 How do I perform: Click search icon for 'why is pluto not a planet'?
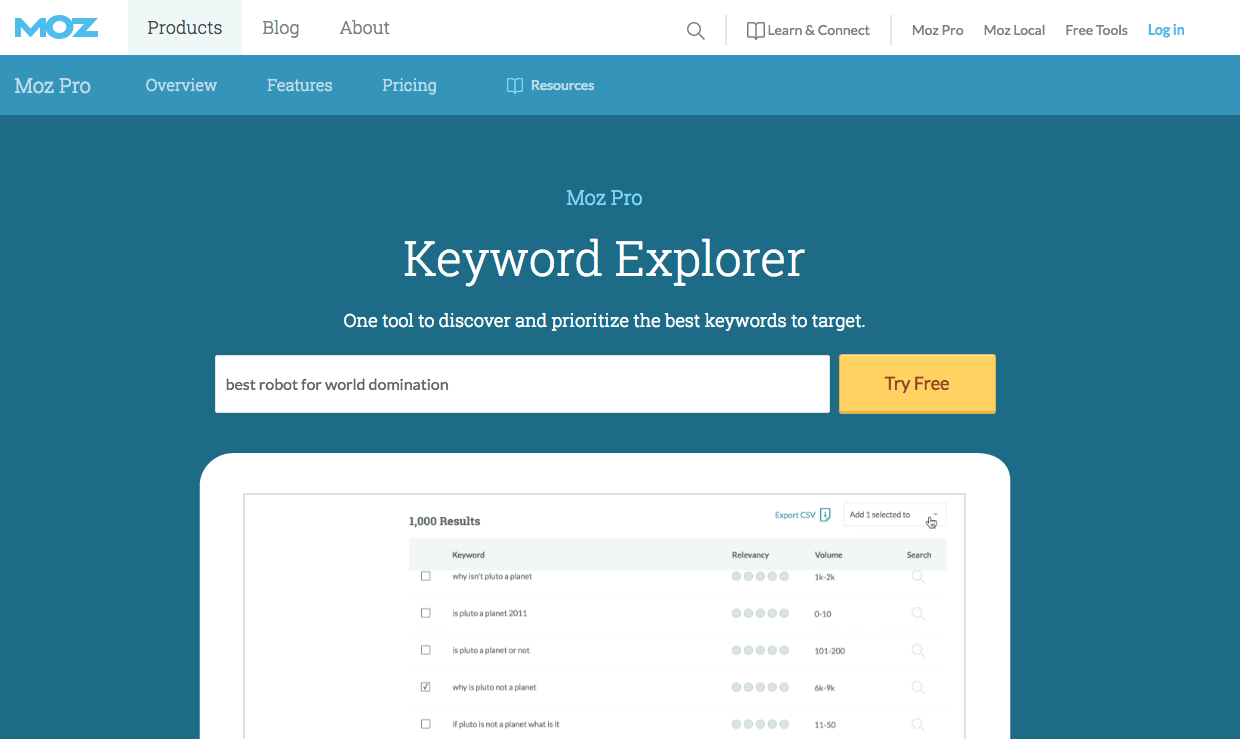coord(917,688)
